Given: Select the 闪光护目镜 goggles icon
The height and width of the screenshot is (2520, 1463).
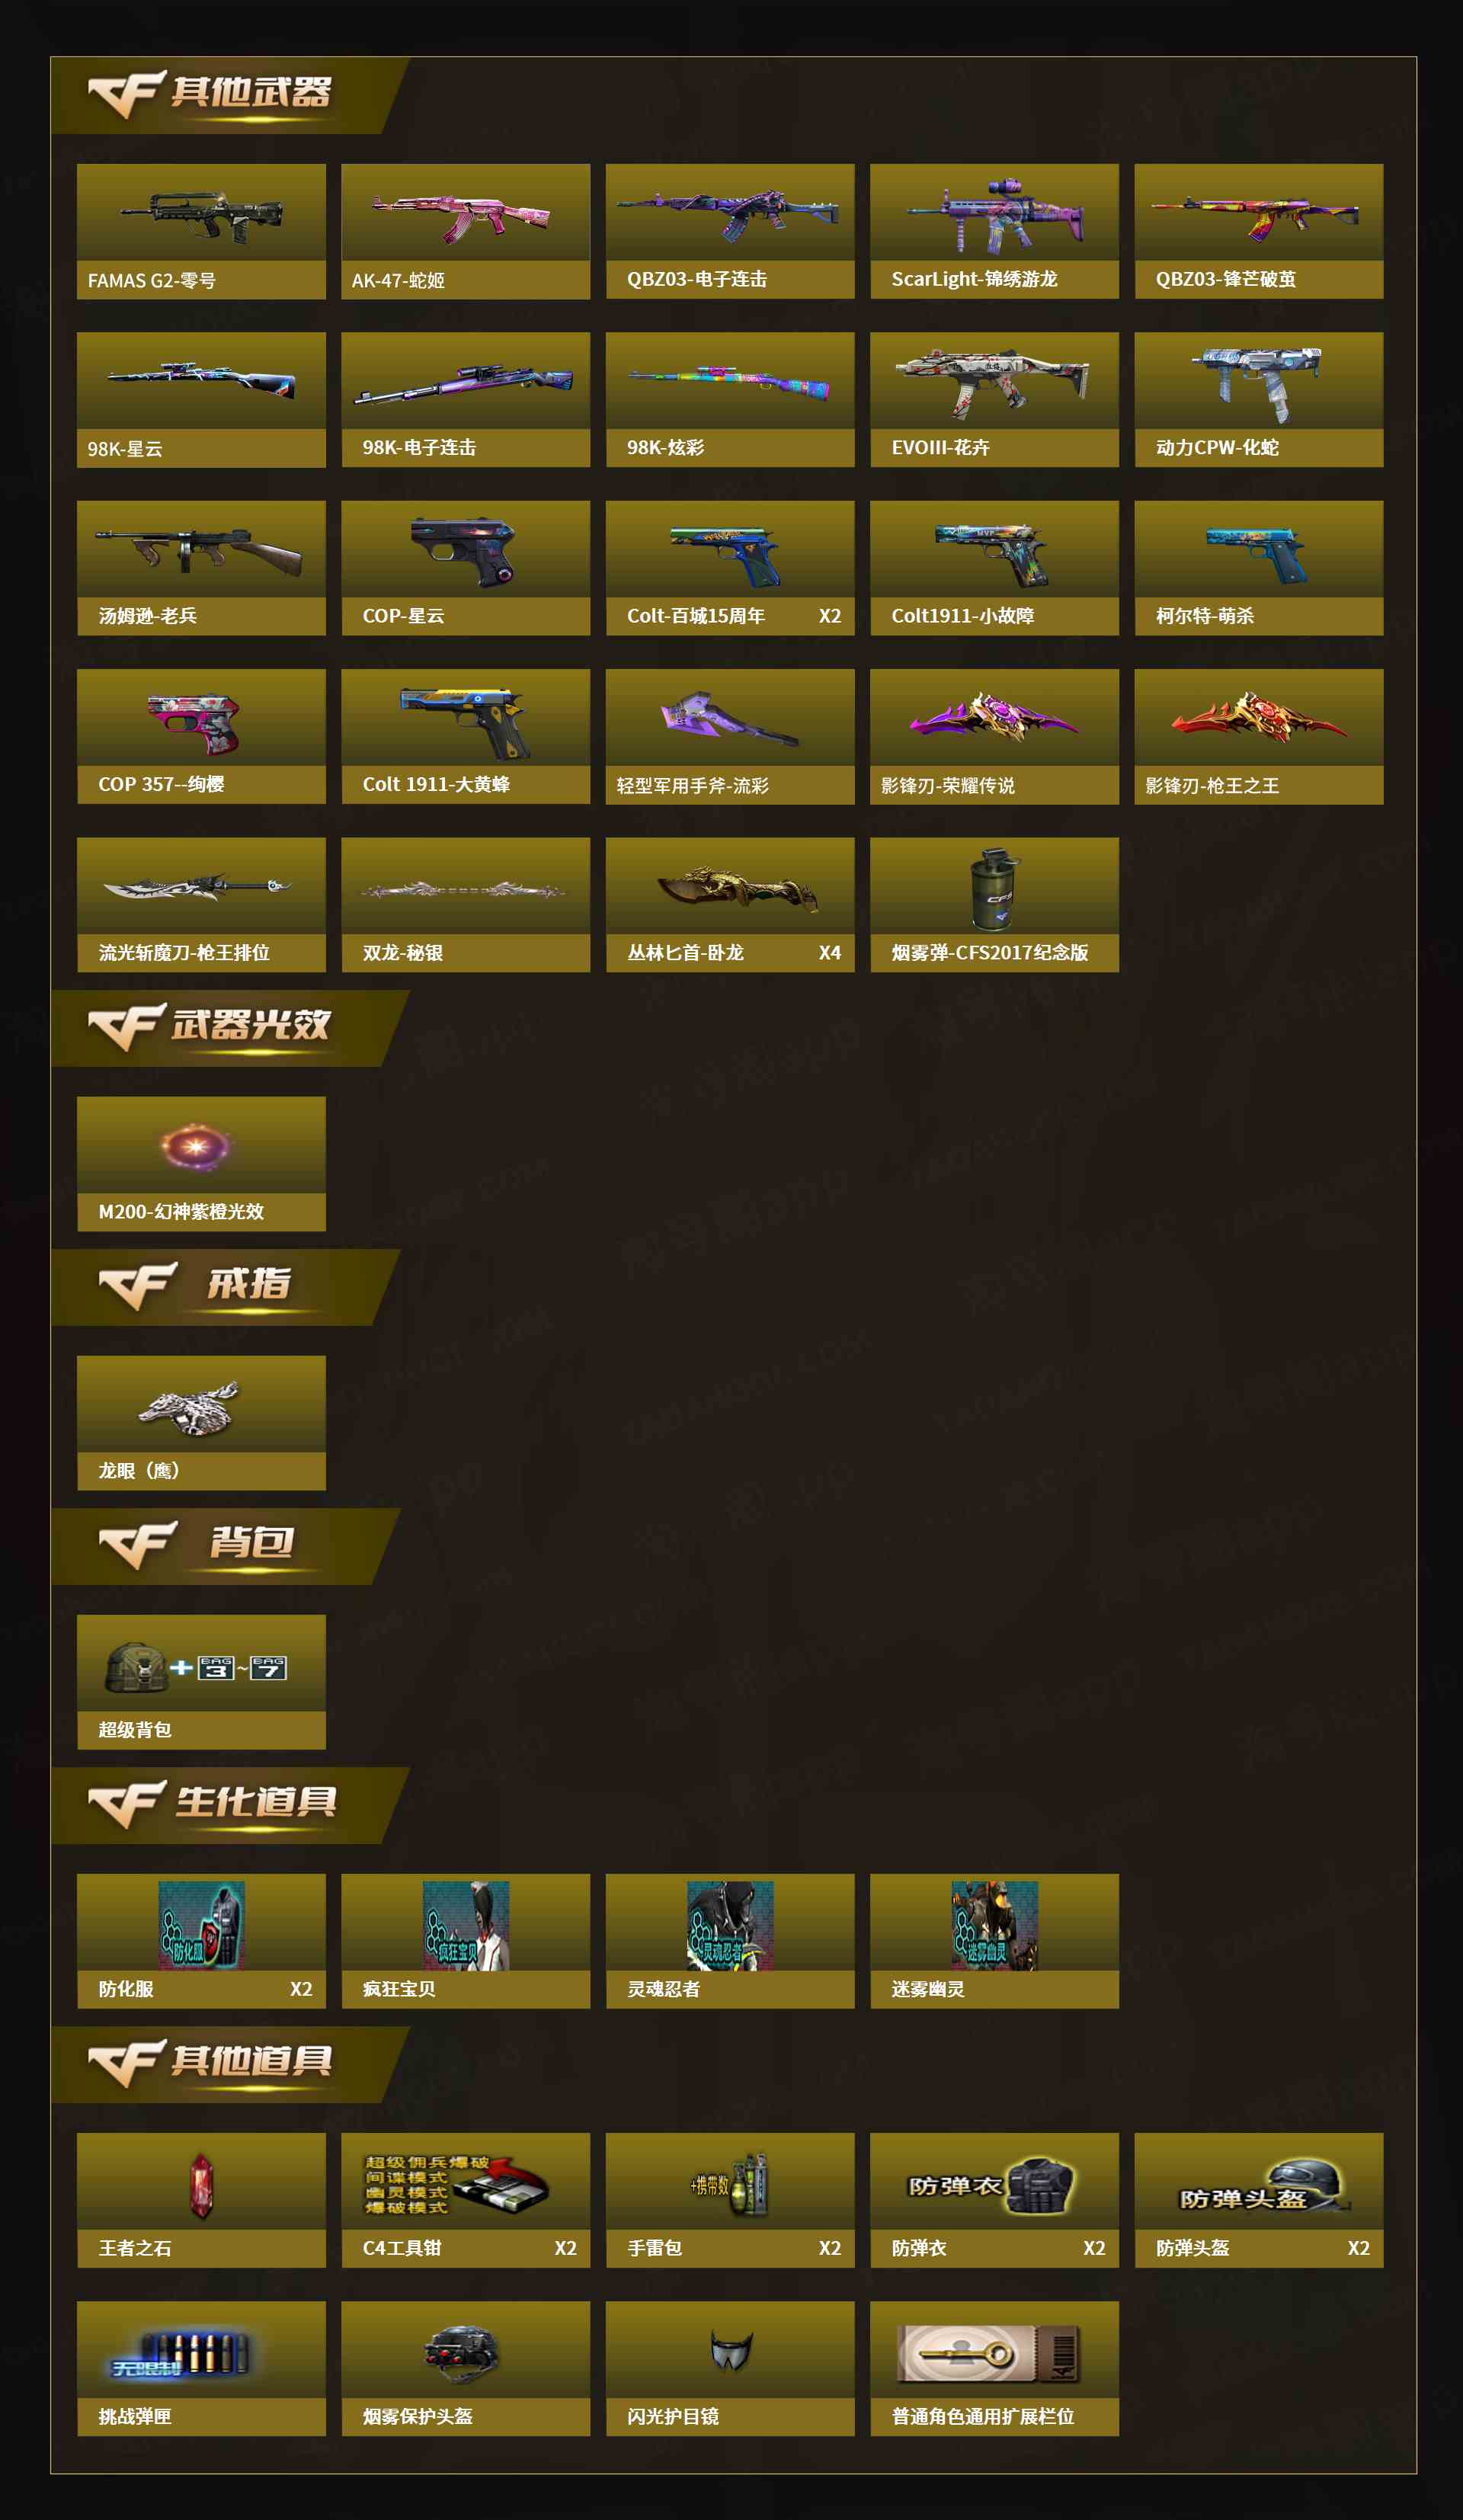Looking at the screenshot, I should 731,2350.
